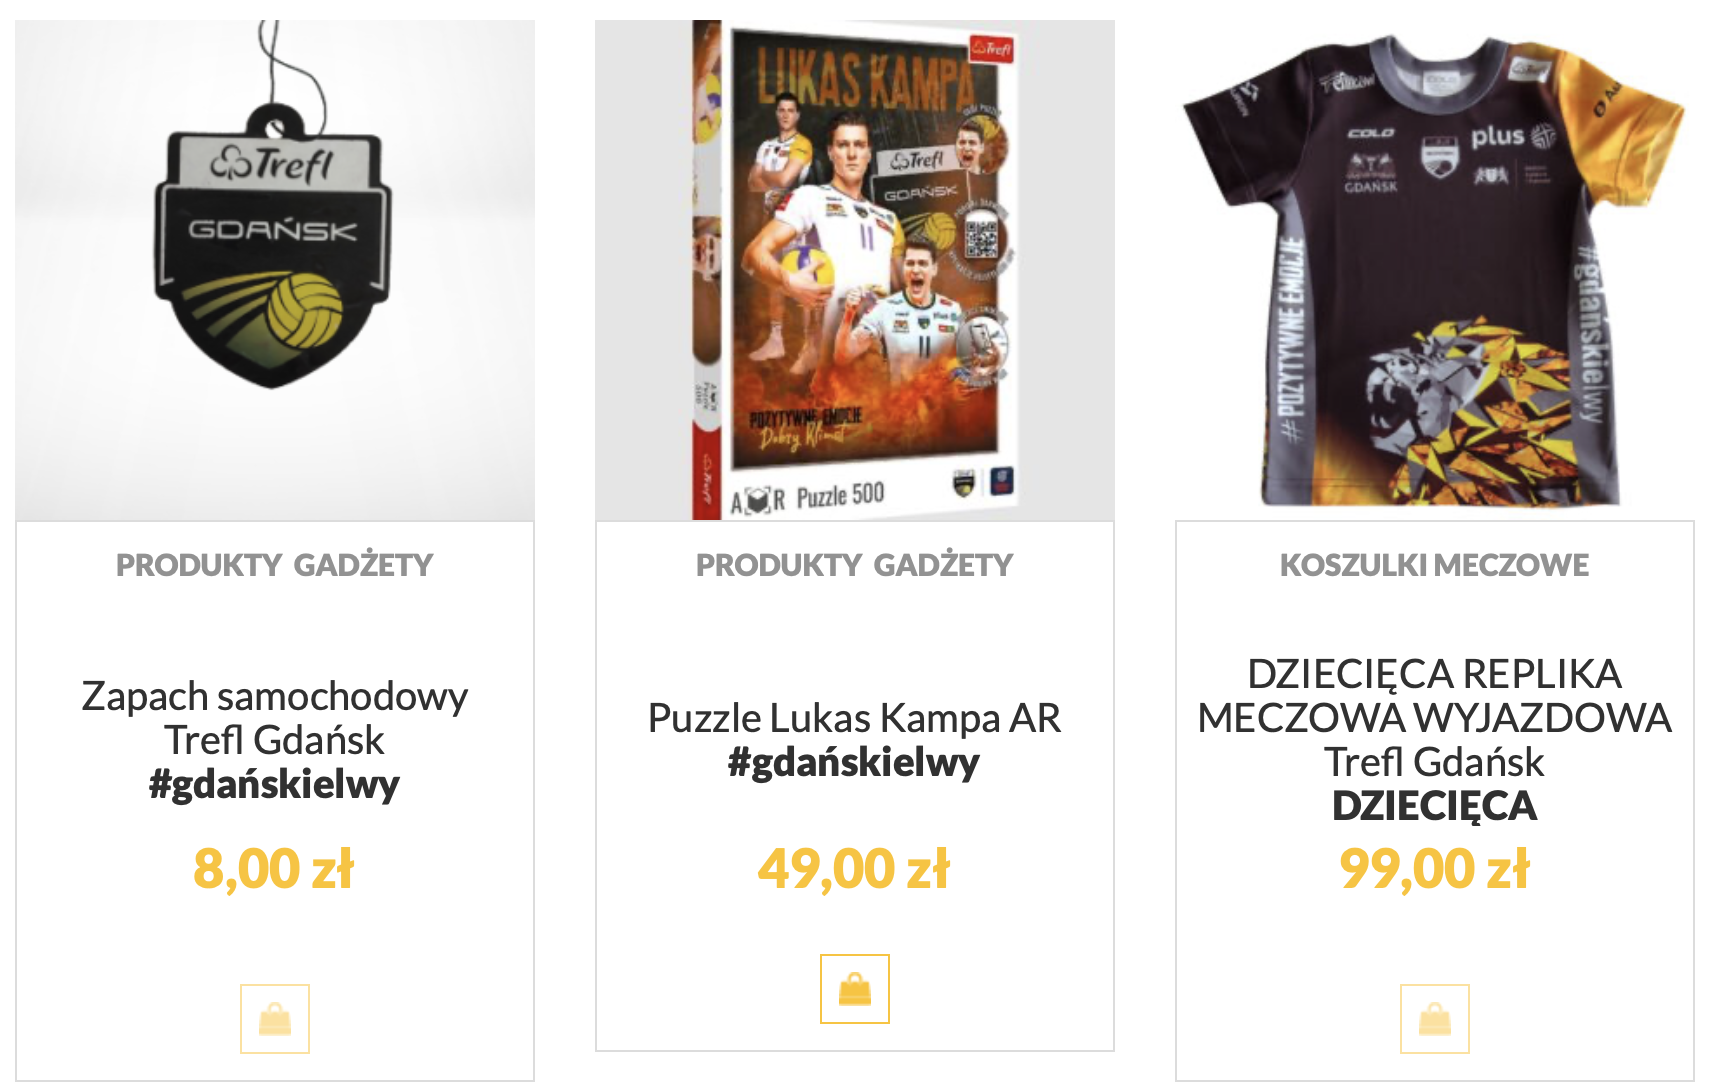The image size is (1712, 1090).
Task: Click #gdańskielwy tag under the car air freshener
Action: coord(275,784)
